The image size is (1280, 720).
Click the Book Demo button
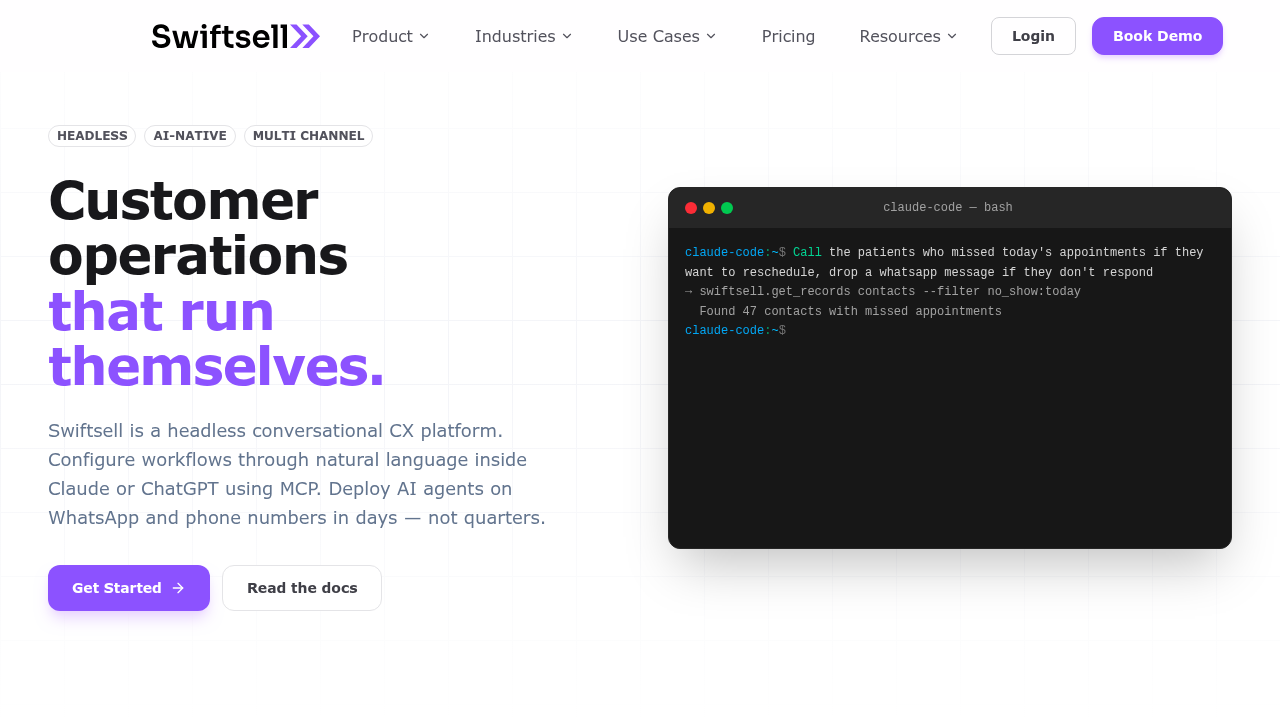(x=1157, y=36)
